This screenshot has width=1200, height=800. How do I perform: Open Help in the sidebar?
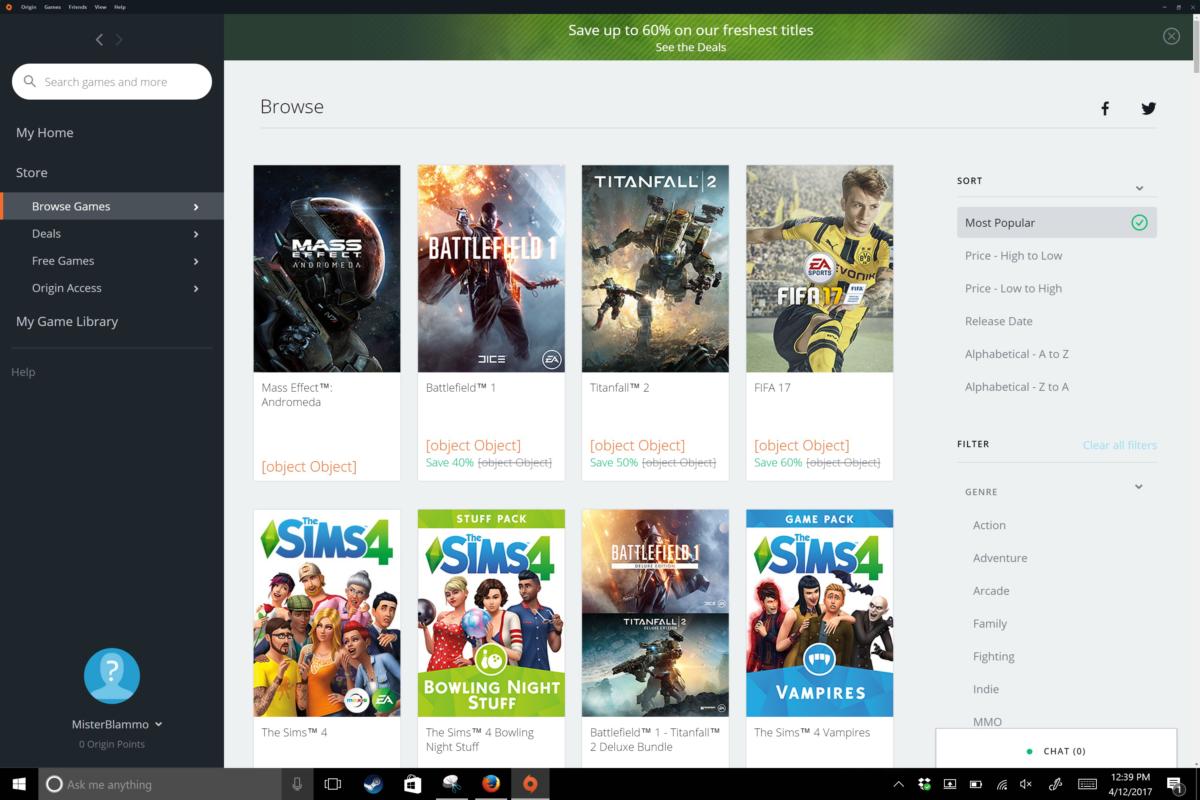click(23, 372)
